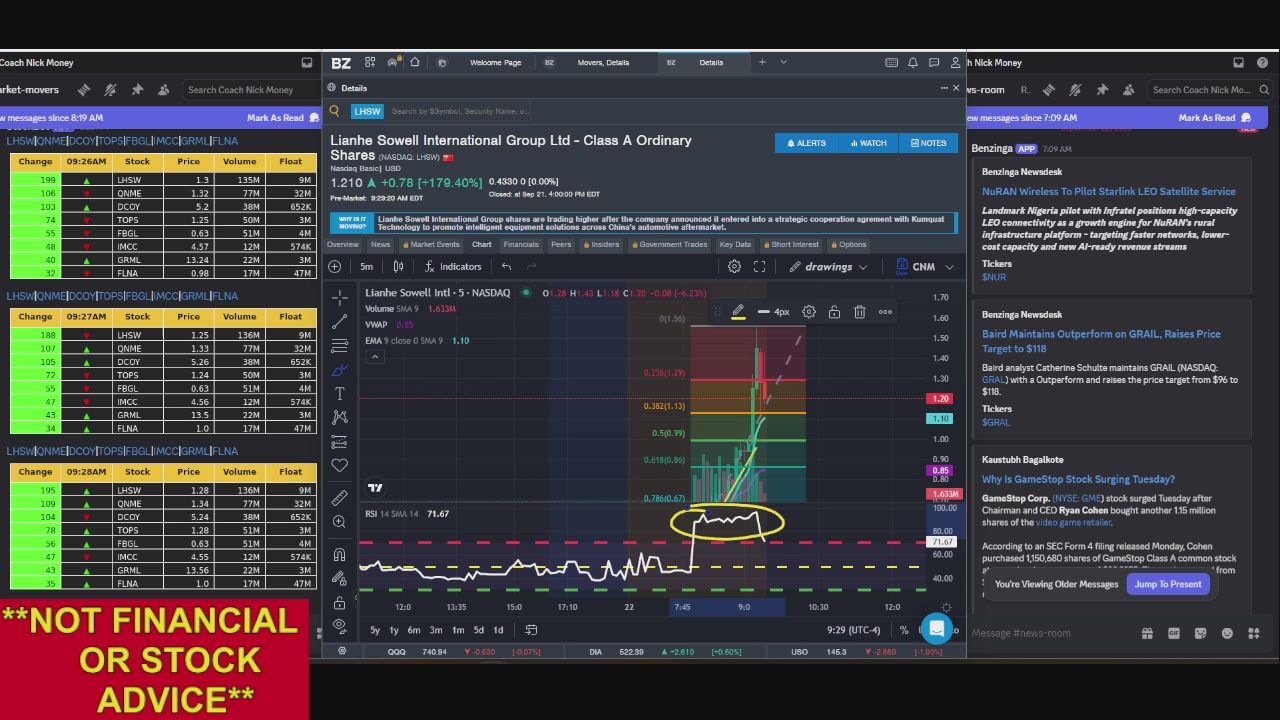
Task: Open the widgets grid icon in Benzinga
Action: [370, 63]
